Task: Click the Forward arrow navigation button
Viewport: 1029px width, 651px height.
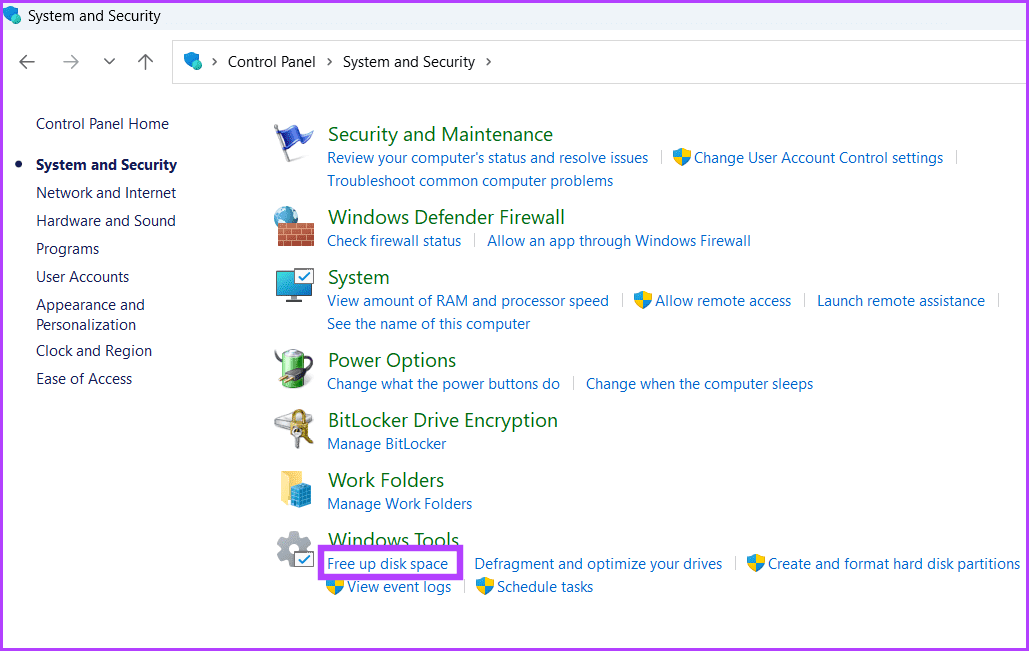Action: [x=71, y=62]
